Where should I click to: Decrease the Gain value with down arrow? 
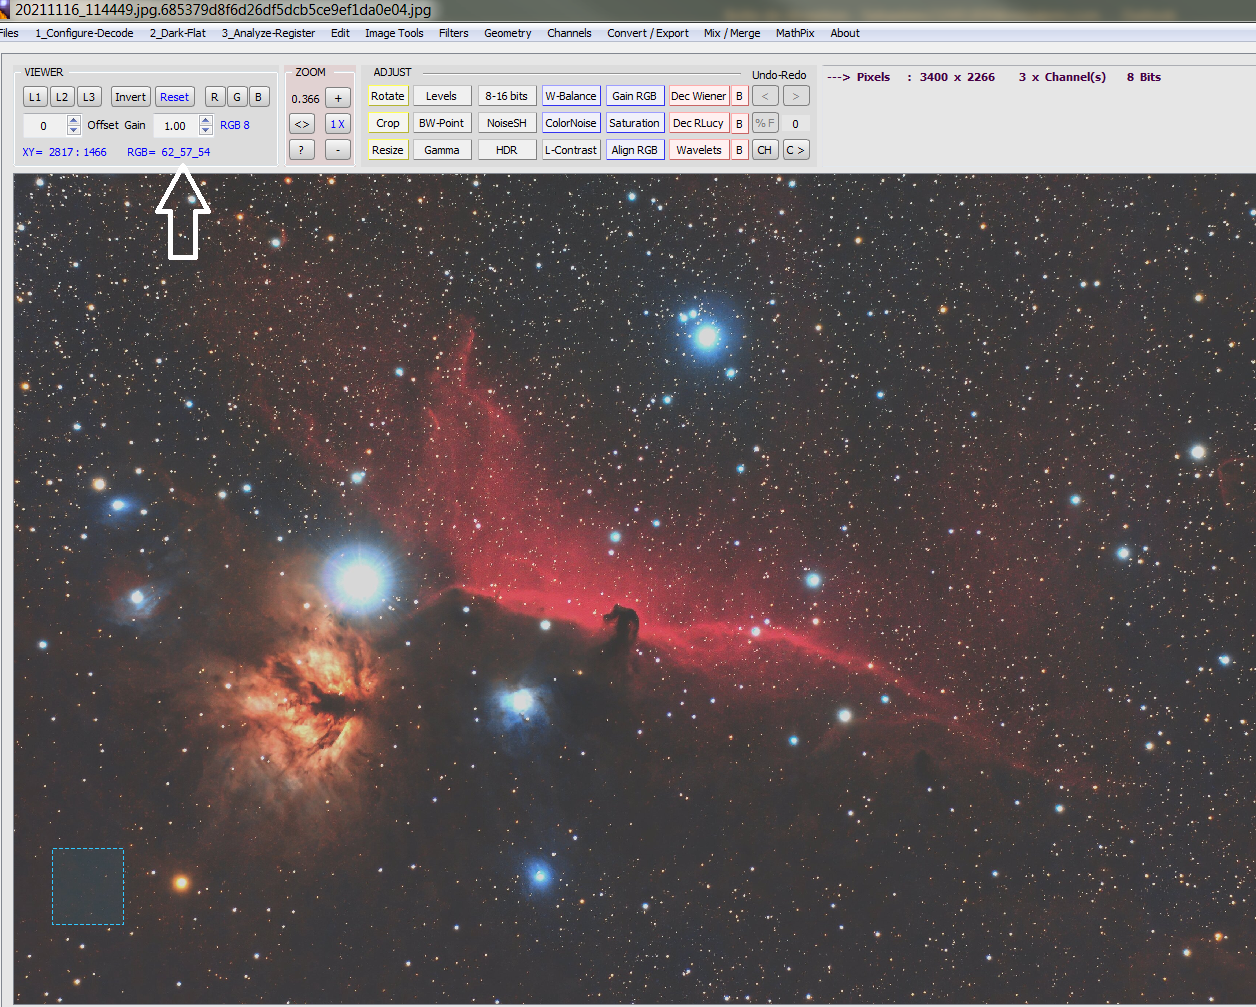point(206,130)
